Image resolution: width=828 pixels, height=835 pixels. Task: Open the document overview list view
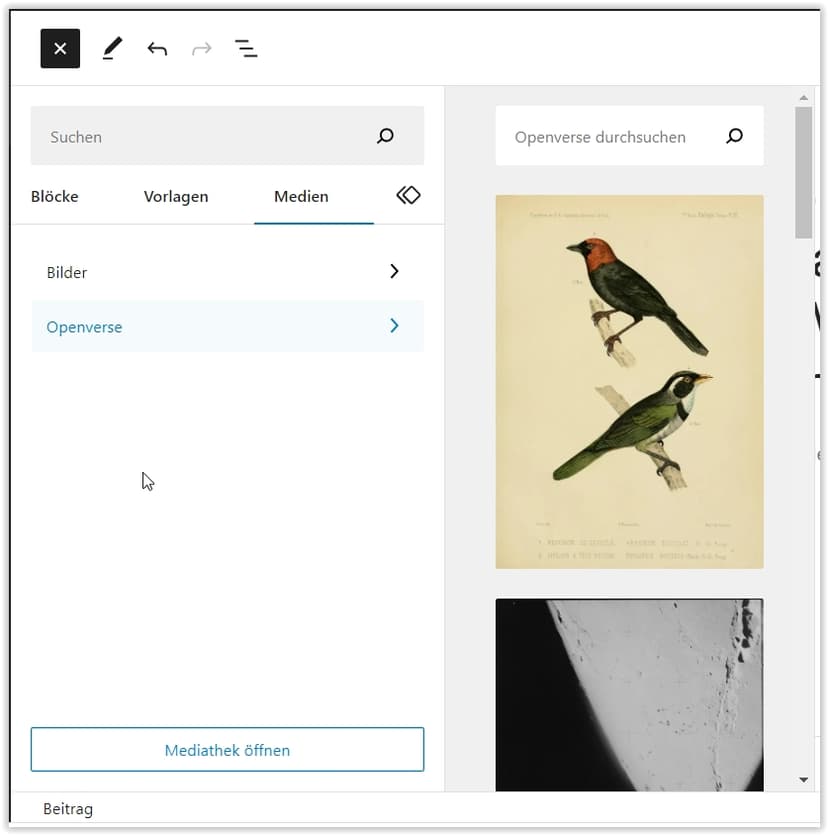(246, 48)
